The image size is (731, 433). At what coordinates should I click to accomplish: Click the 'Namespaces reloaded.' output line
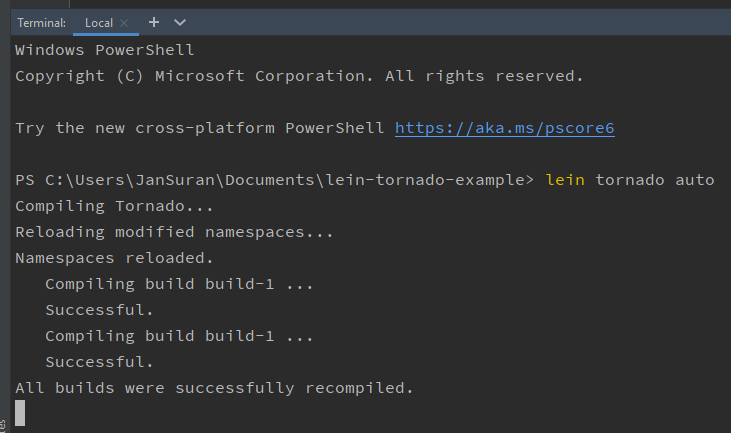click(114, 258)
